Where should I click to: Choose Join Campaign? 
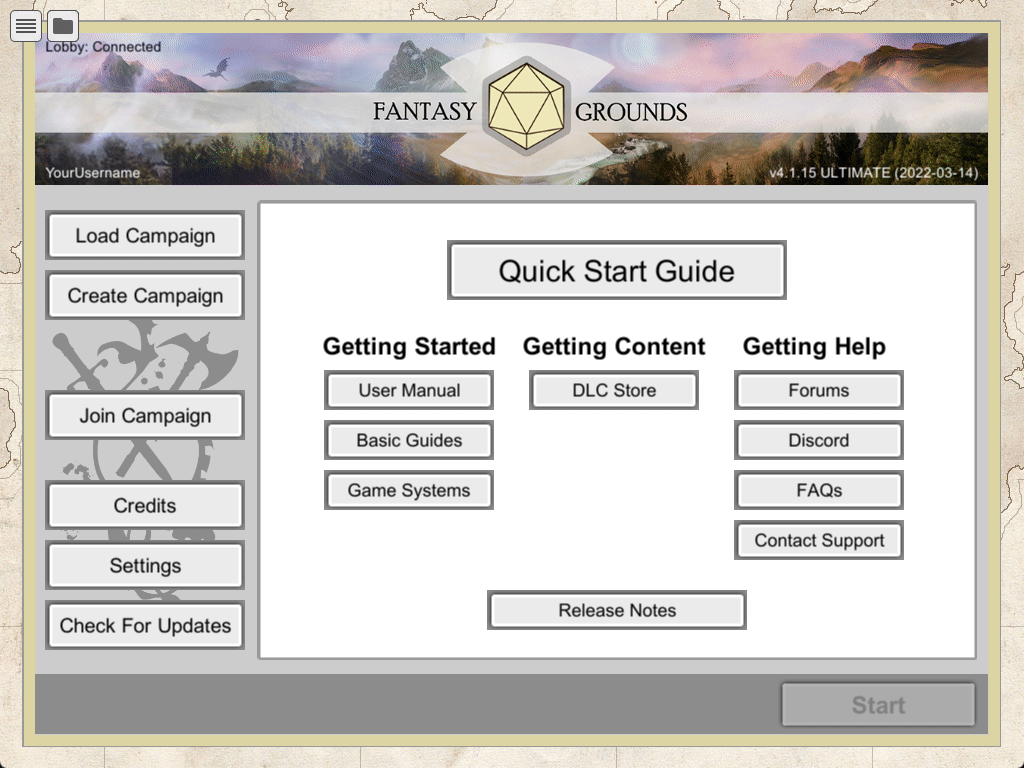pos(145,416)
